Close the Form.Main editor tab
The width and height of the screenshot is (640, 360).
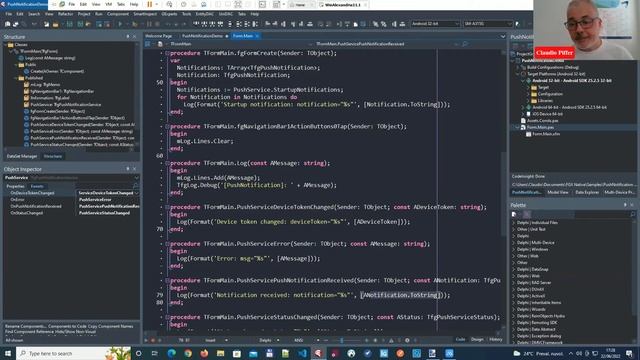click(257, 36)
